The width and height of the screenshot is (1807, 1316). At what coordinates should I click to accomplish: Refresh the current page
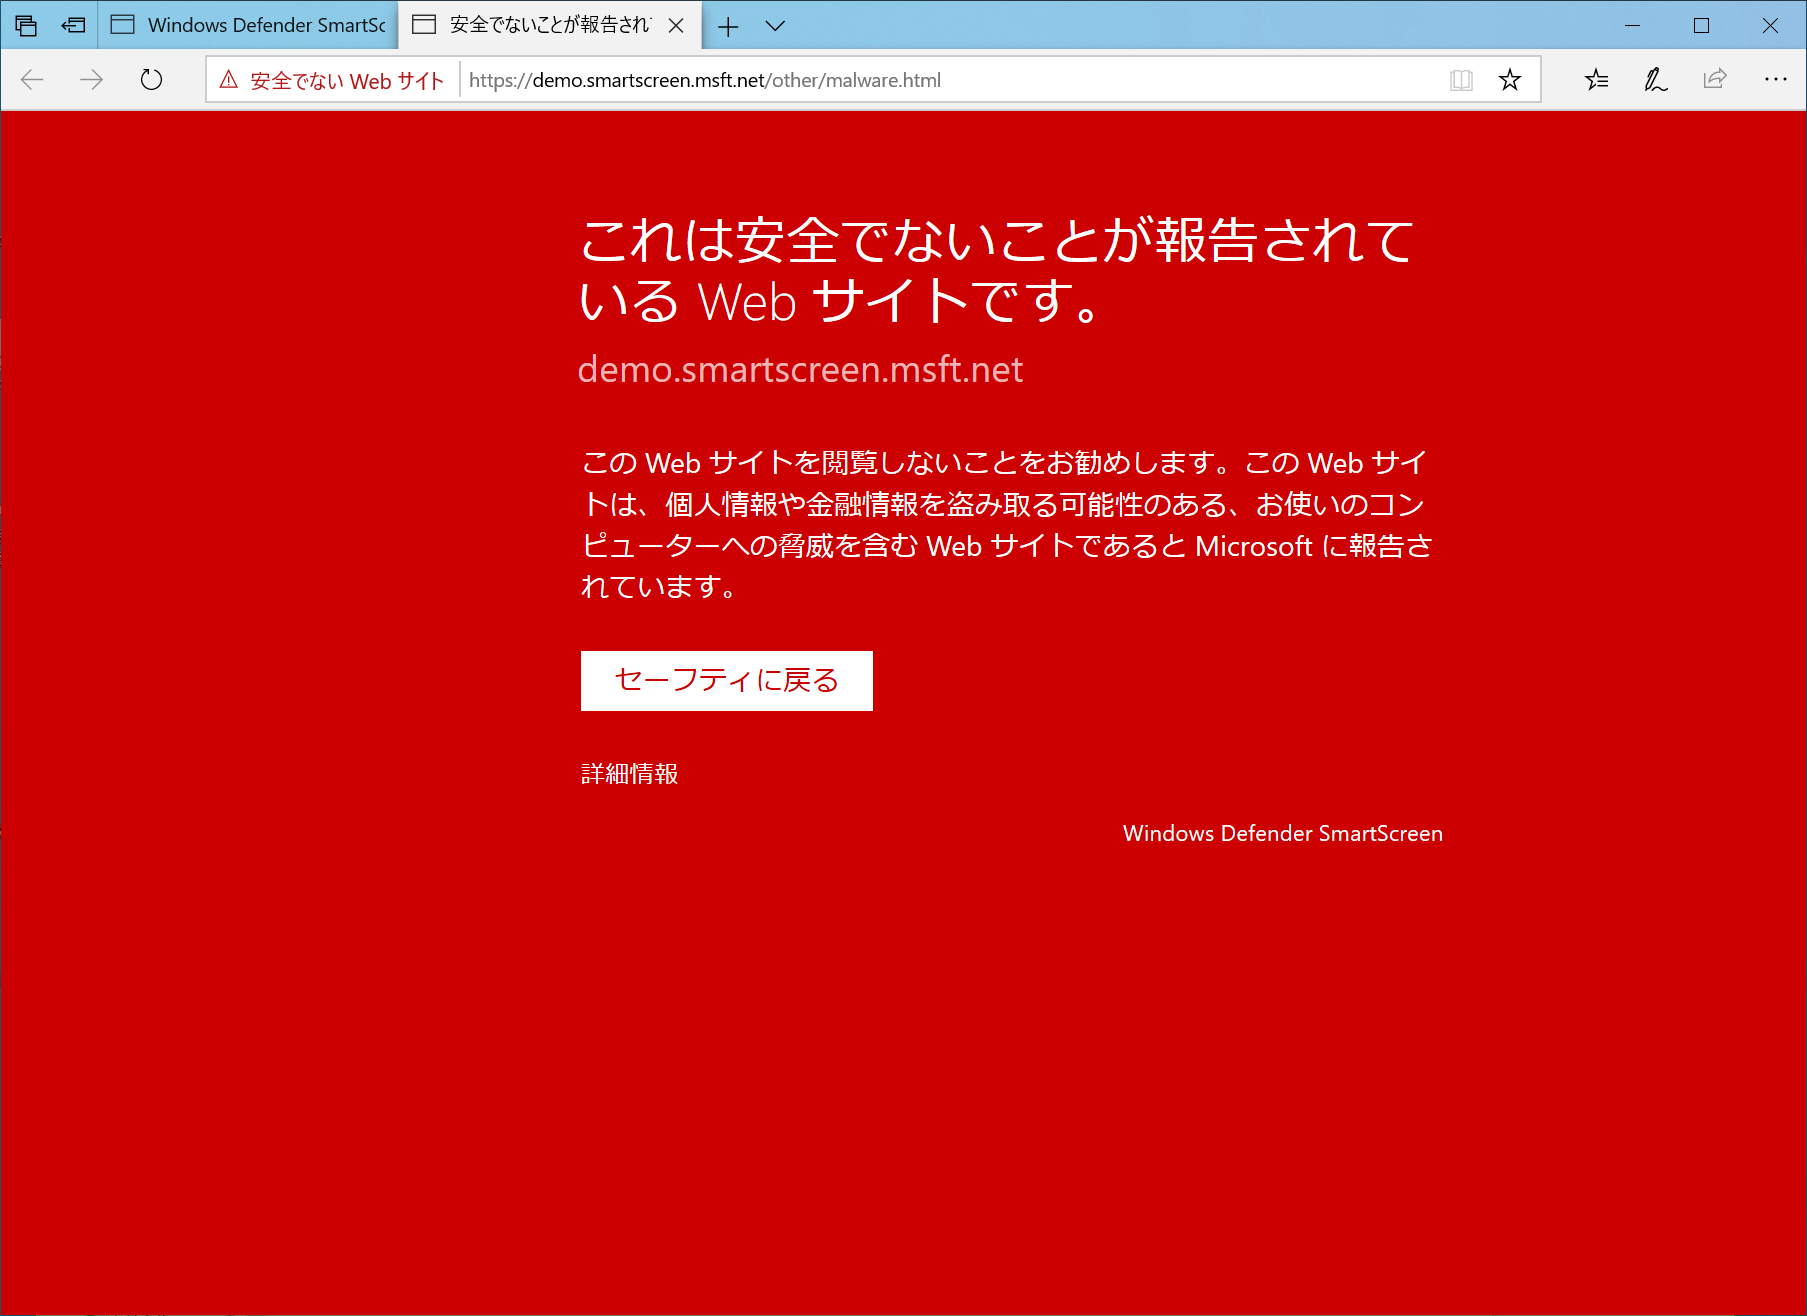pos(151,80)
